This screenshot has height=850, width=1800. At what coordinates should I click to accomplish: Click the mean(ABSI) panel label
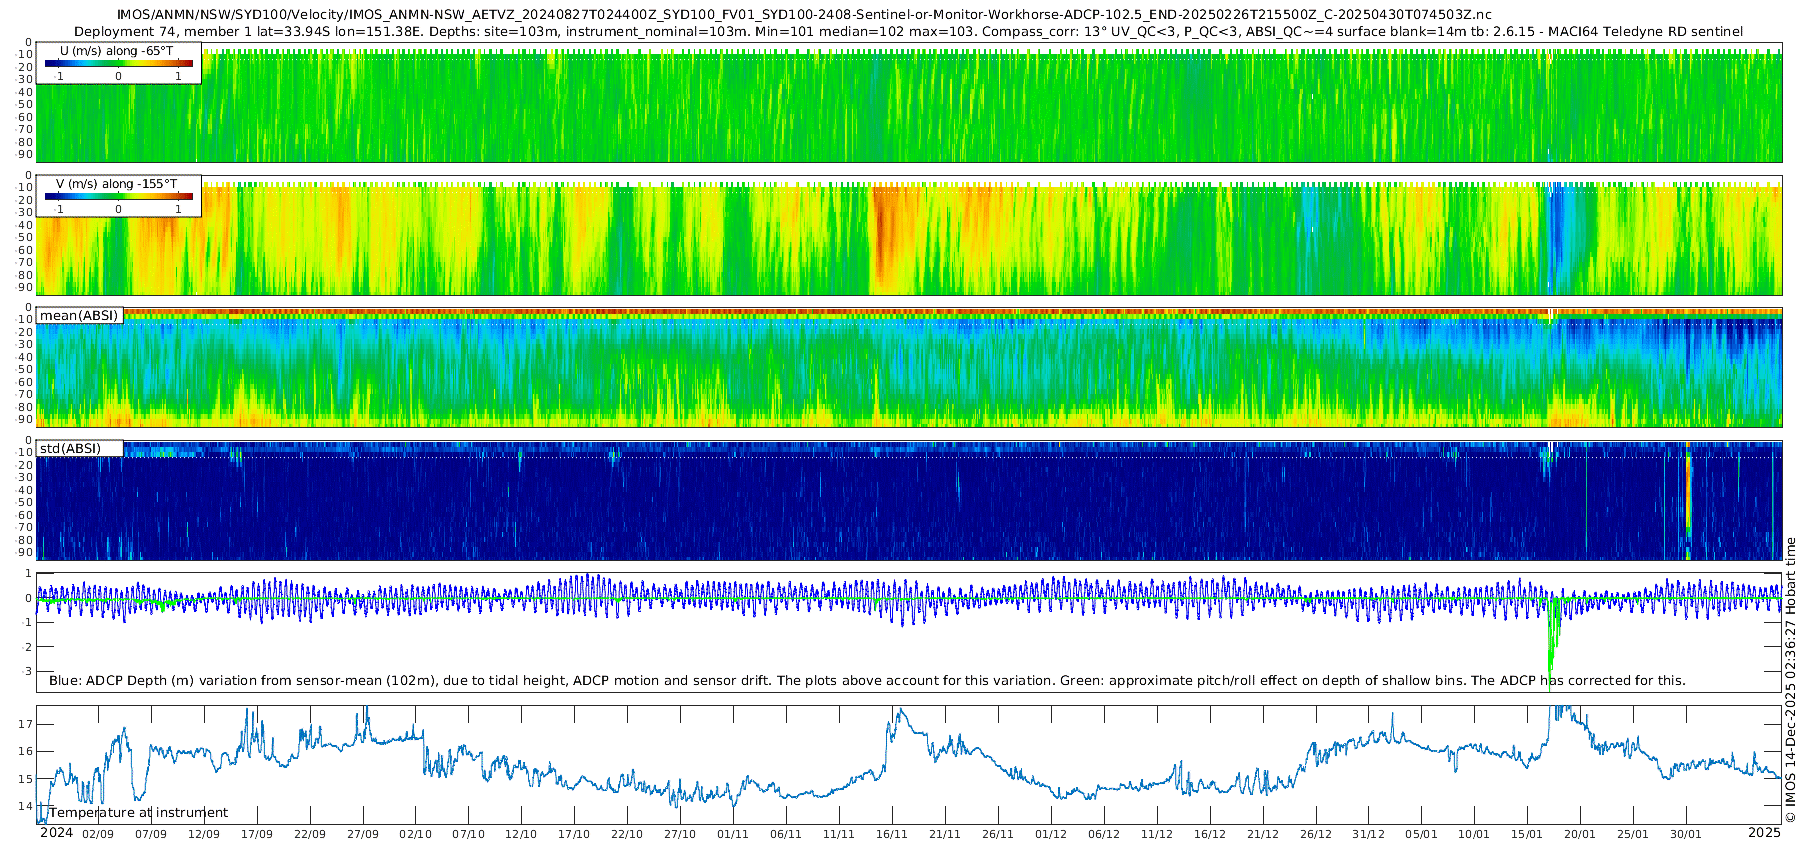pos(79,316)
